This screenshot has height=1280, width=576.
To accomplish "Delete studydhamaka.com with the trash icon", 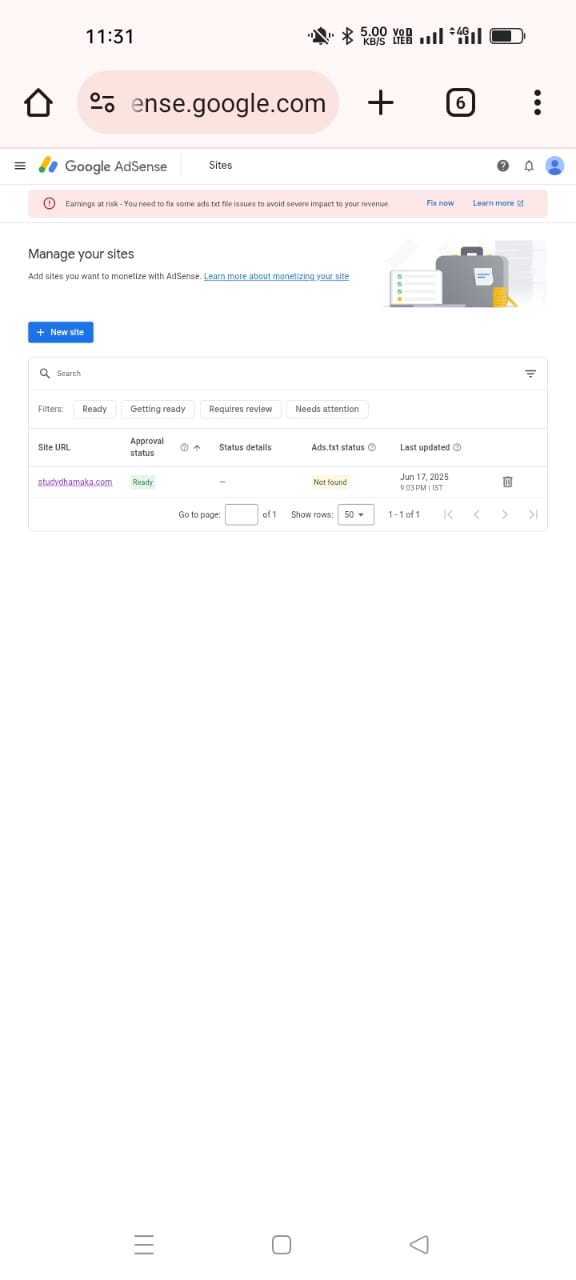I will click(x=507, y=482).
